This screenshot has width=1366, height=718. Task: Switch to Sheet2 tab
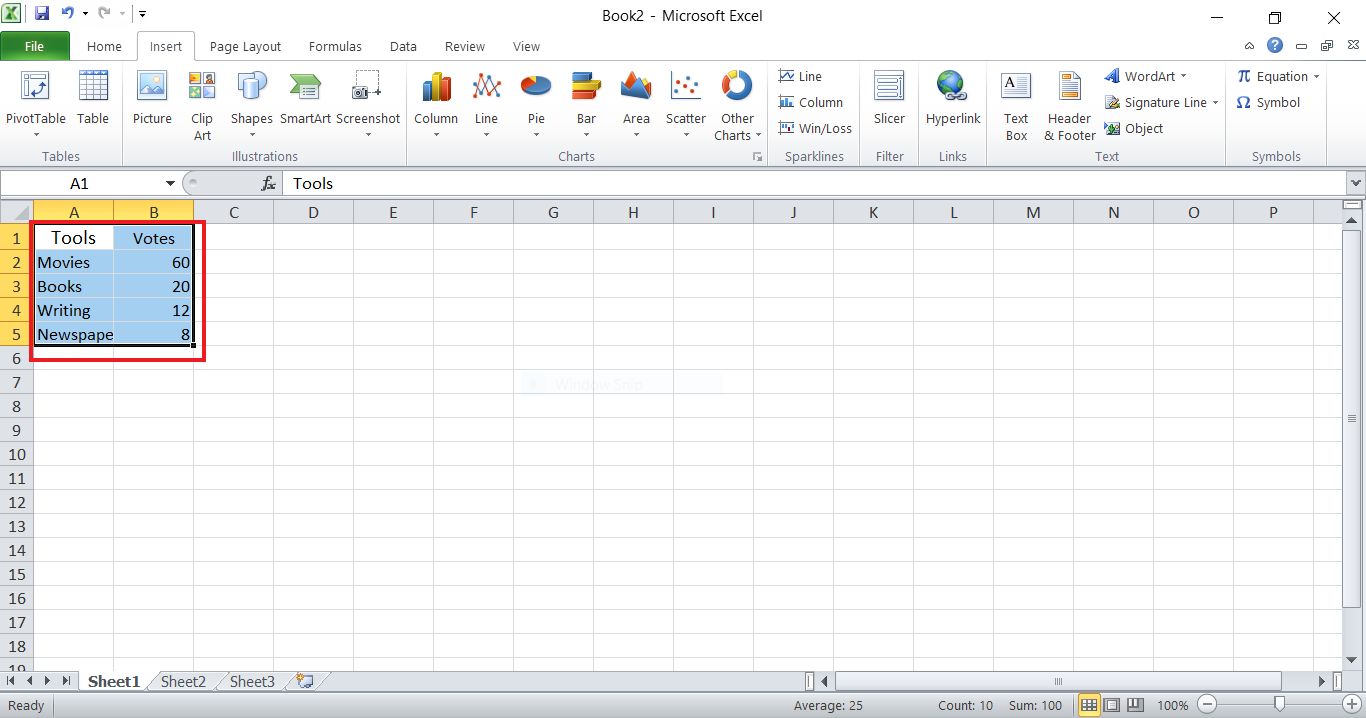pos(183,681)
